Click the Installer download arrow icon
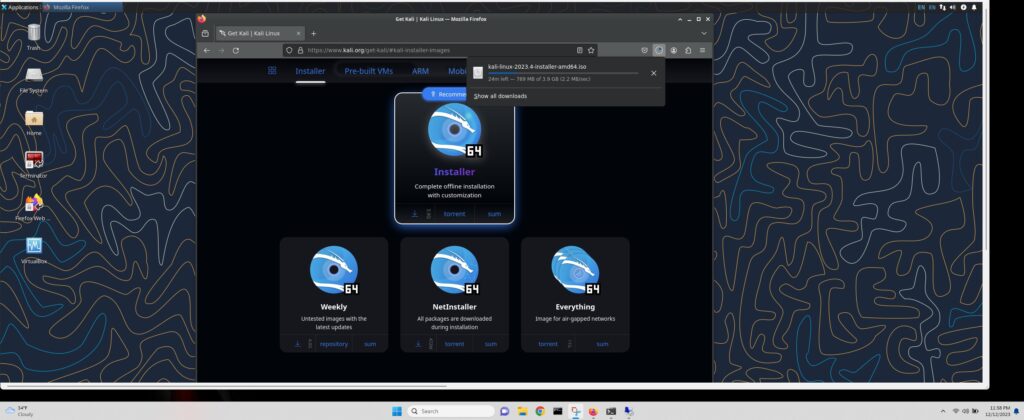The height and width of the screenshot is (420, 1024). coord(415,214)
